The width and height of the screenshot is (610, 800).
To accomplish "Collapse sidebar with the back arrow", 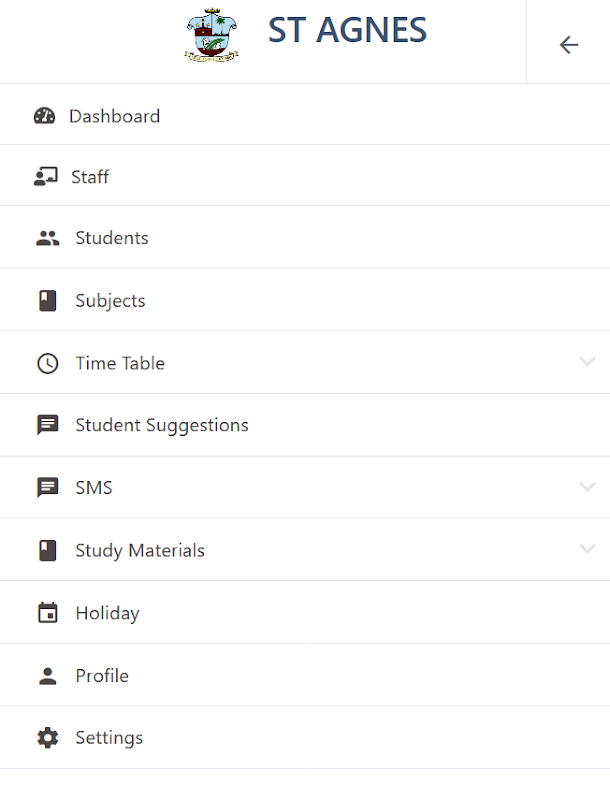I will tap(568, 44).
